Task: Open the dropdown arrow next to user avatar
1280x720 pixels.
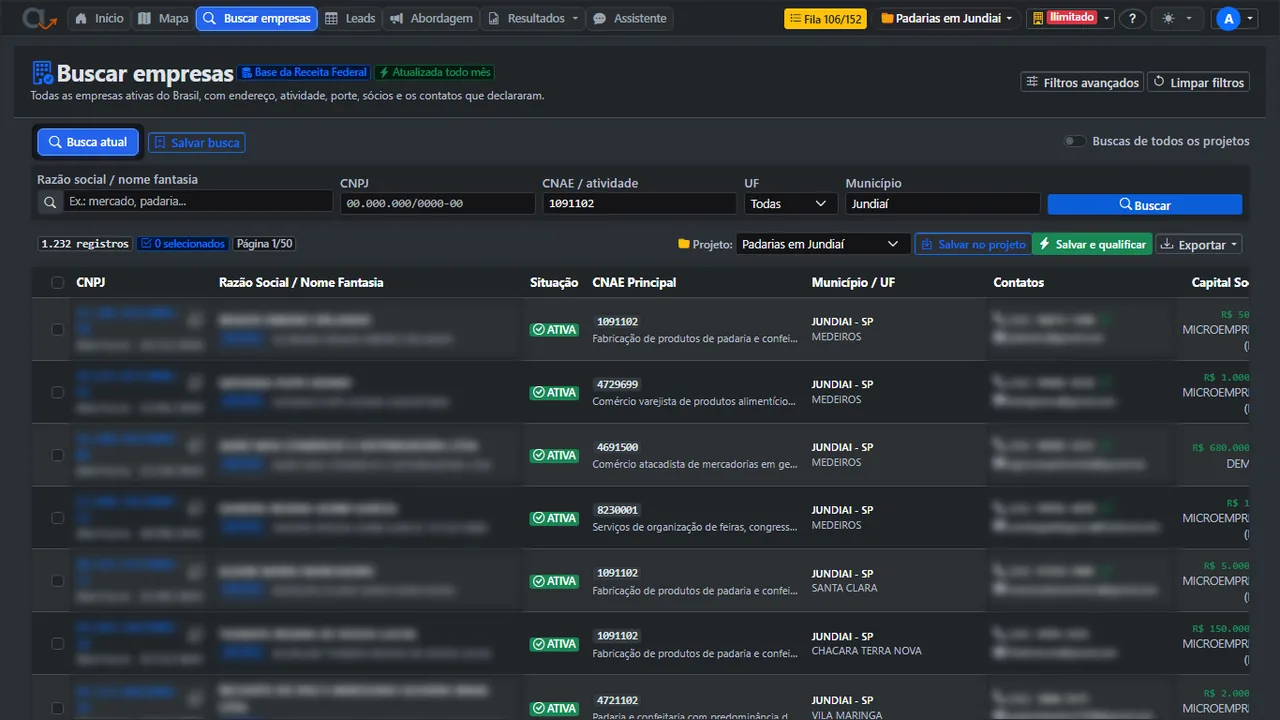Action: point(1251,18)
